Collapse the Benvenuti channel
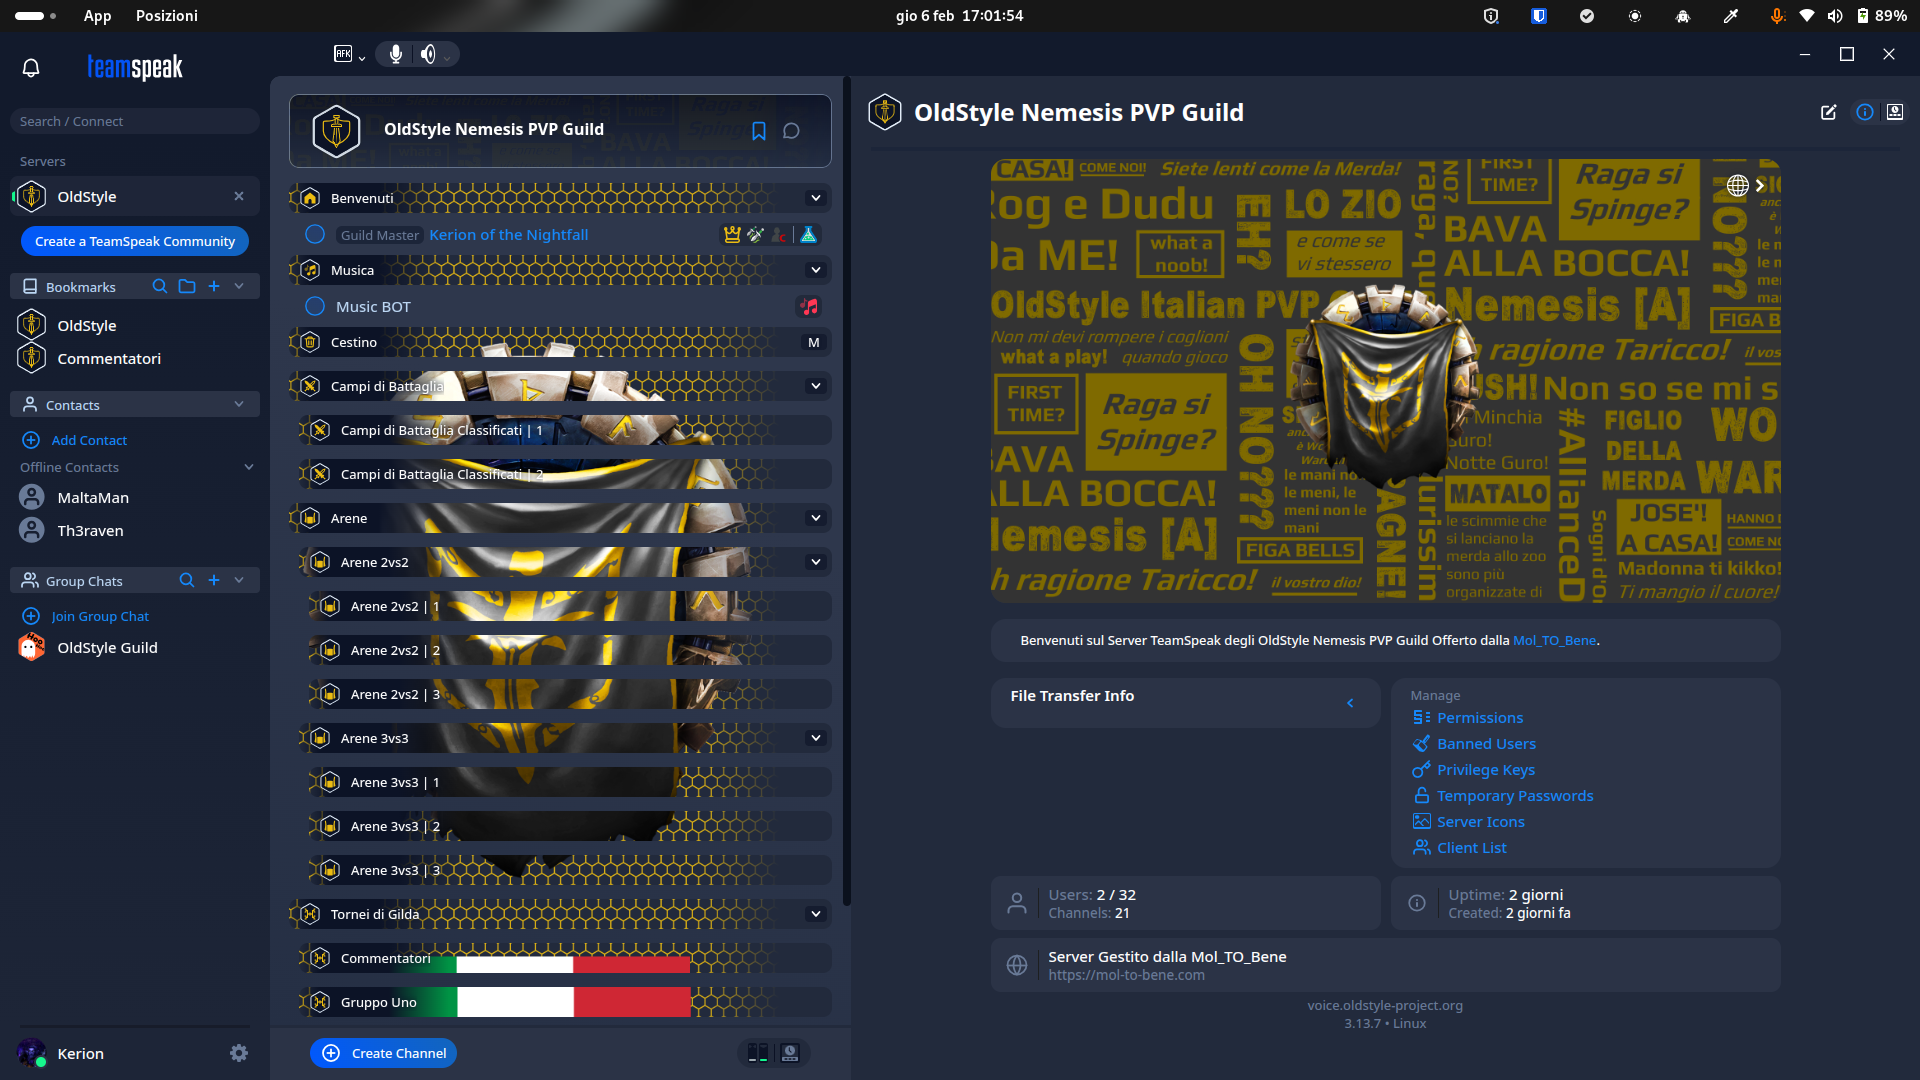This screenshot has width=1920, height=1080. [816, 198]
